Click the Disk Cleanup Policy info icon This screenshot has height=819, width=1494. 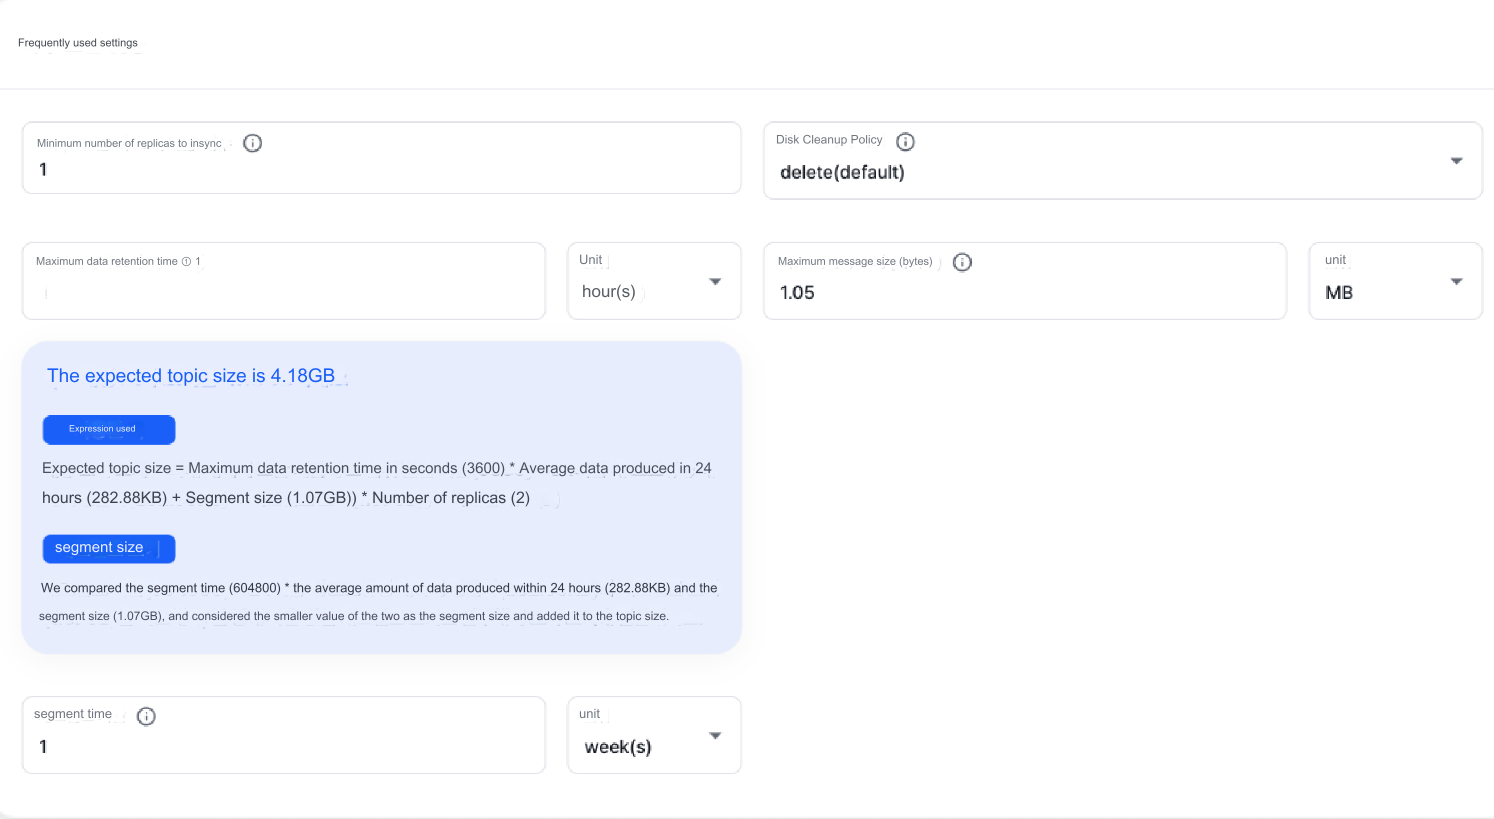click(905, 141)
